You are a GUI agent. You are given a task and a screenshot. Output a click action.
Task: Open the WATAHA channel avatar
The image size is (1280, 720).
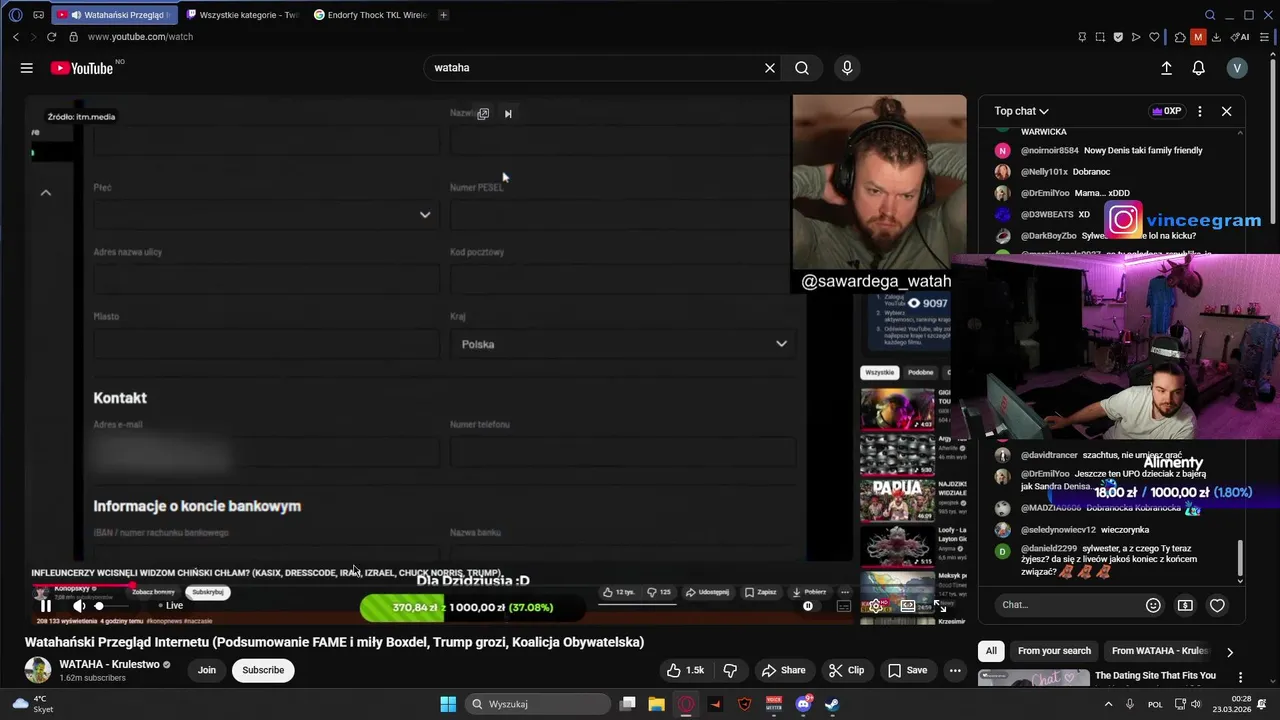coord(38,670)
